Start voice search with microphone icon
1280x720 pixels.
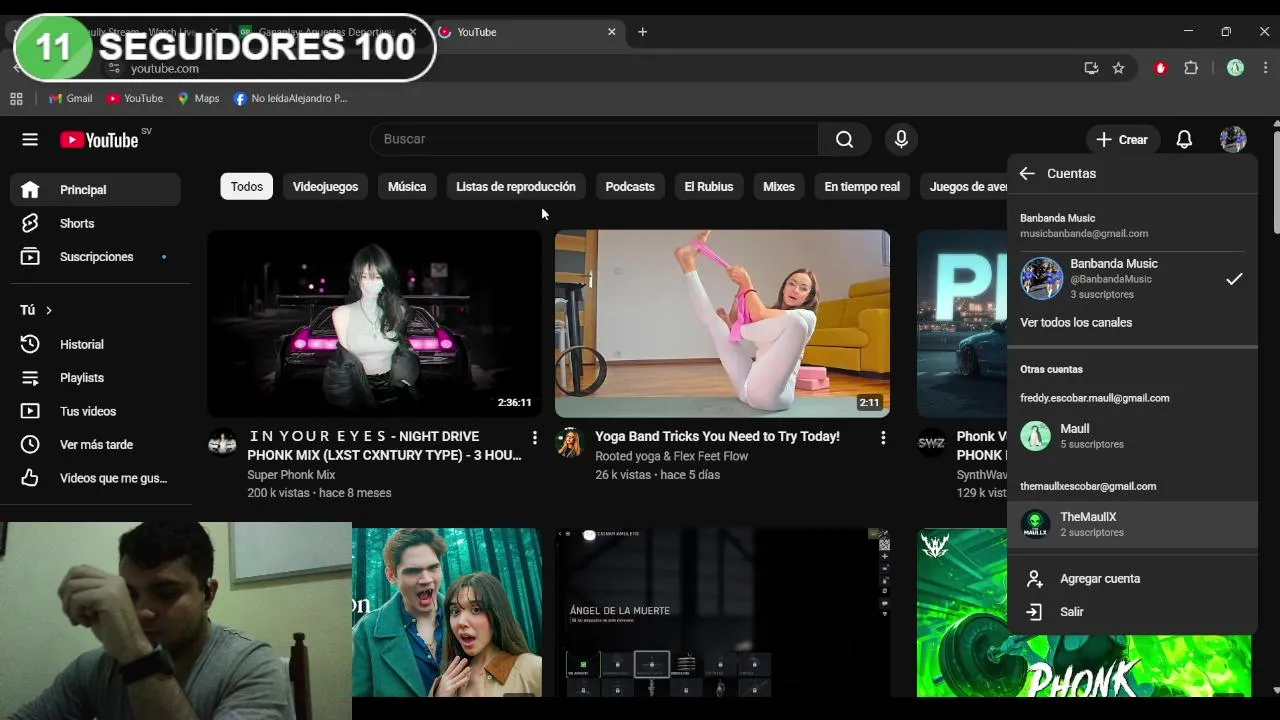click(901, 140)
